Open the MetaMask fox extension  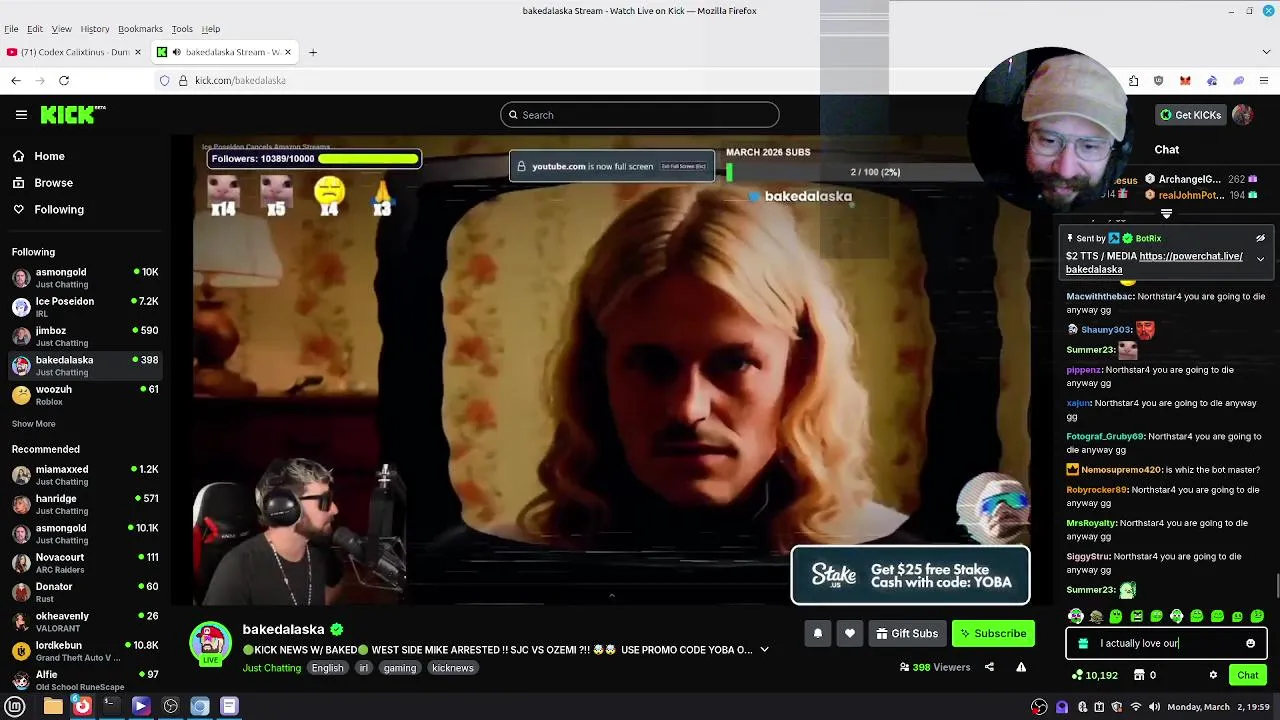(1185, 80)
